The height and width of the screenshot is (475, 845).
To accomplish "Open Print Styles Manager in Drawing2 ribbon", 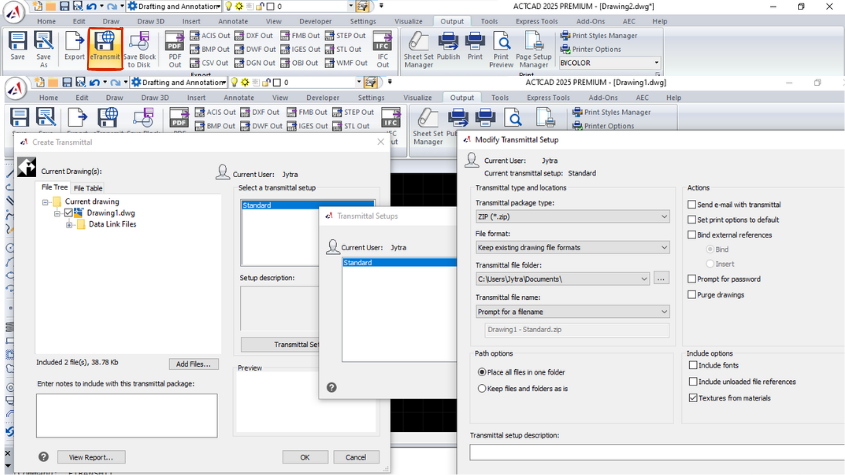I will coord(599,36).
